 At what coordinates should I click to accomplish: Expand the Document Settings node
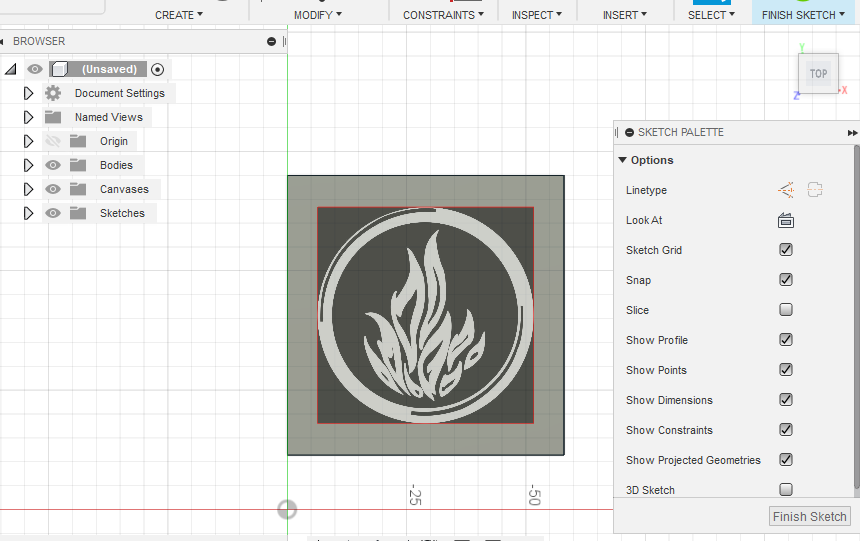pos(29,93)
